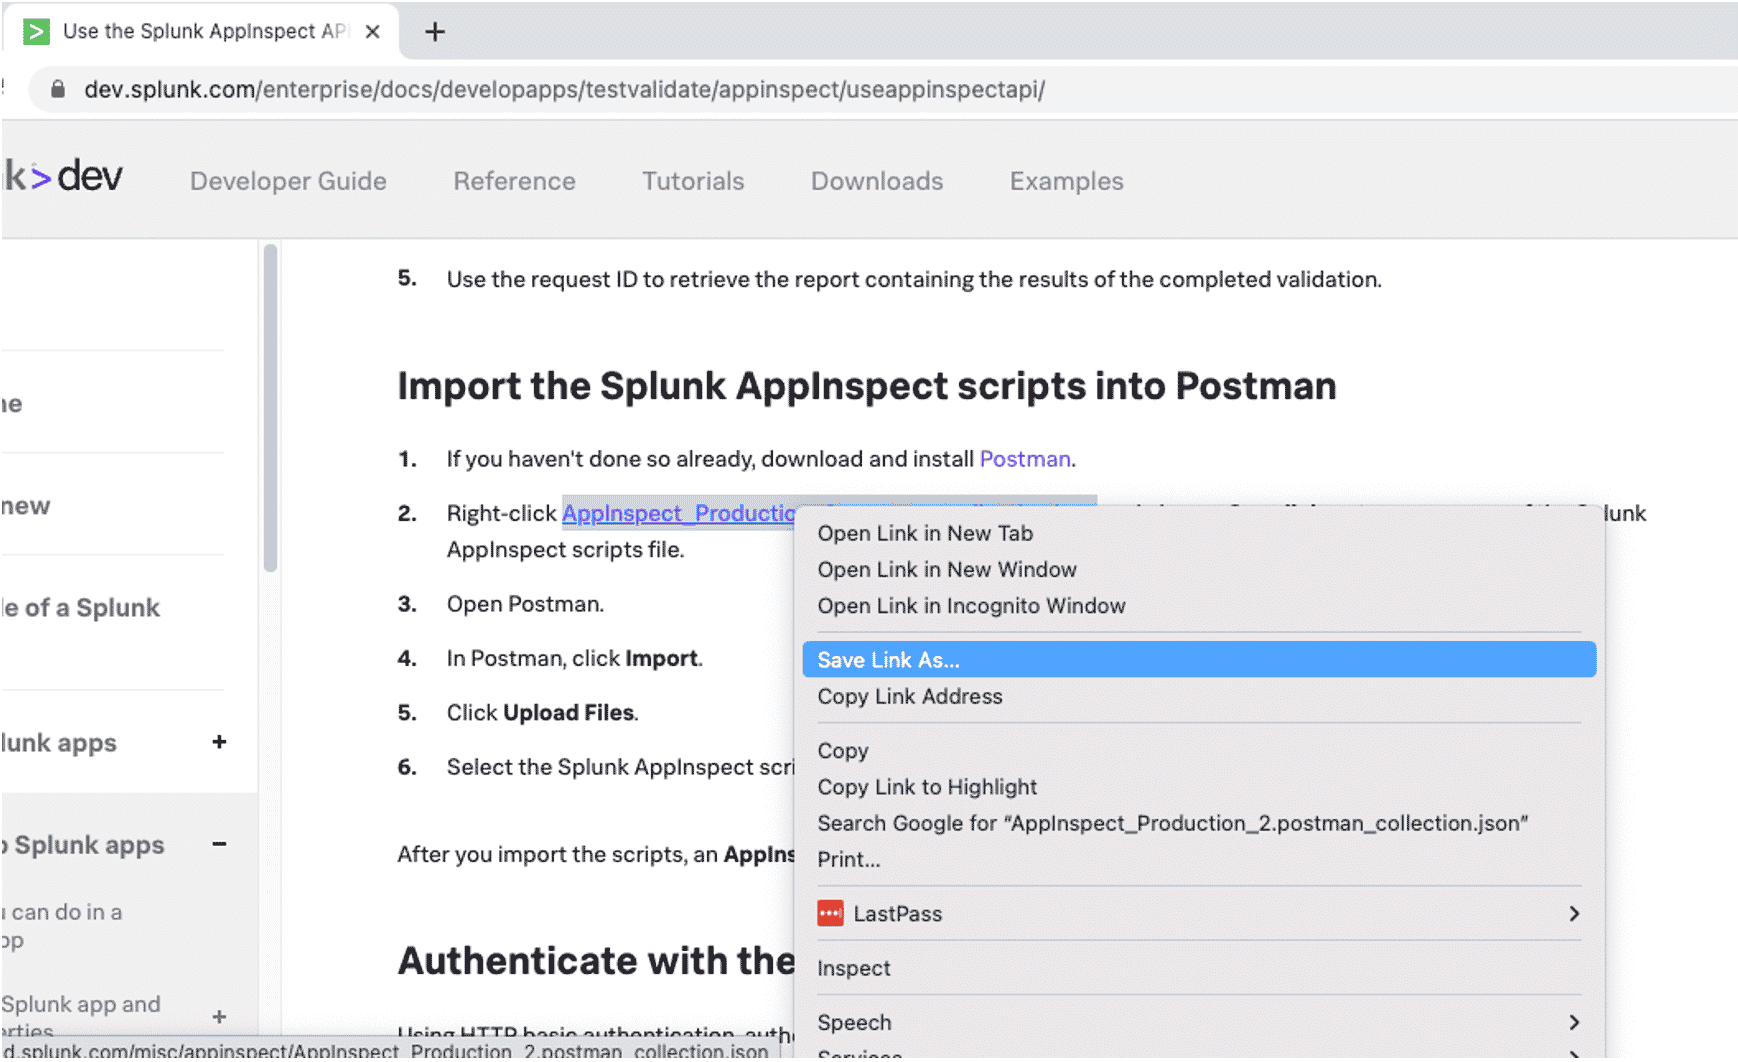The image size is (1738, 1062).
Task: Open the Speech menu entry
Action: [1199, 1022]
